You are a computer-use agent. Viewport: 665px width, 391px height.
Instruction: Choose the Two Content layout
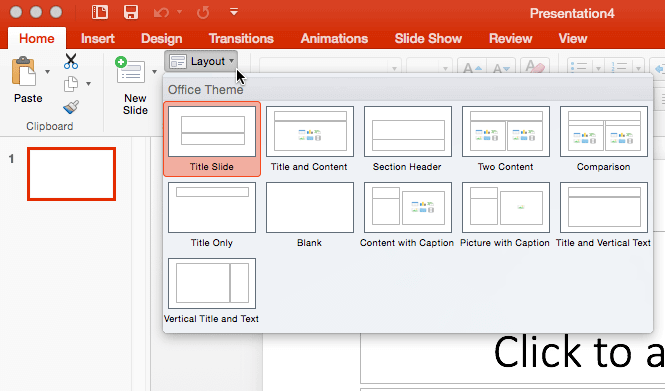[506, 139]
